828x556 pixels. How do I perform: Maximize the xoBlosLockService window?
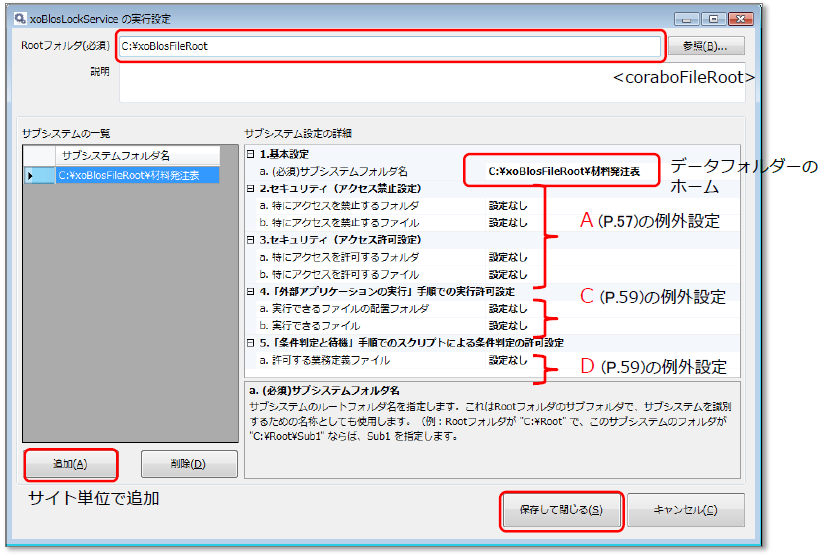tap(713, 19)
